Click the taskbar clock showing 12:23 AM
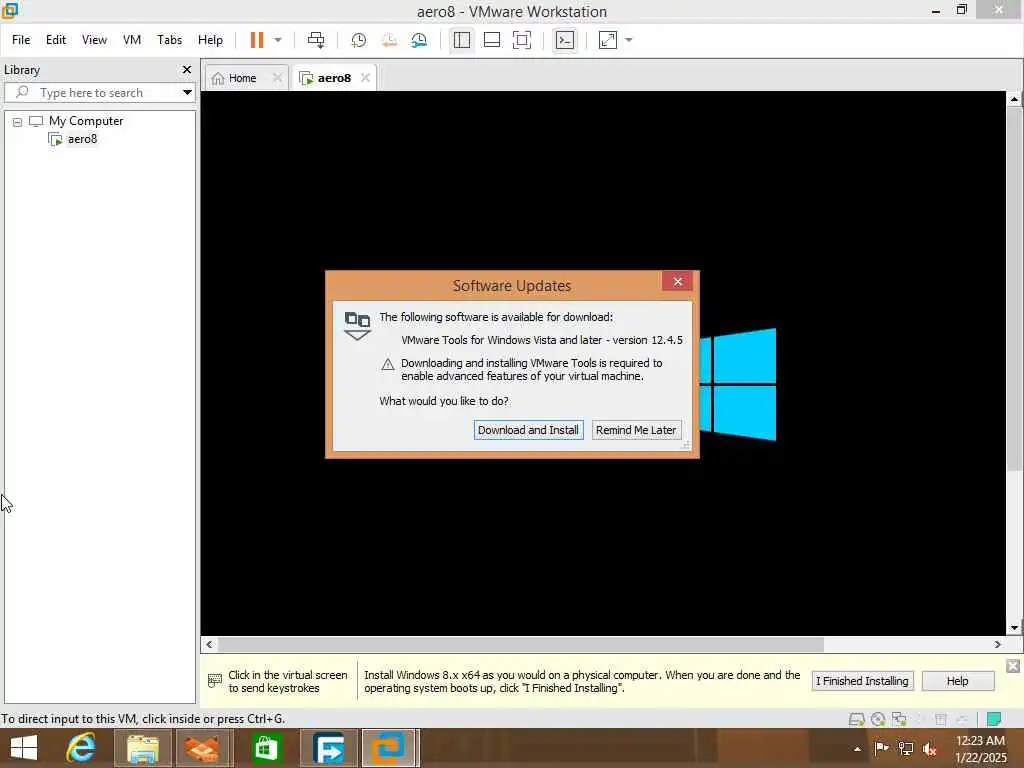The image size is (1024, 768). (x=980, y=748)
